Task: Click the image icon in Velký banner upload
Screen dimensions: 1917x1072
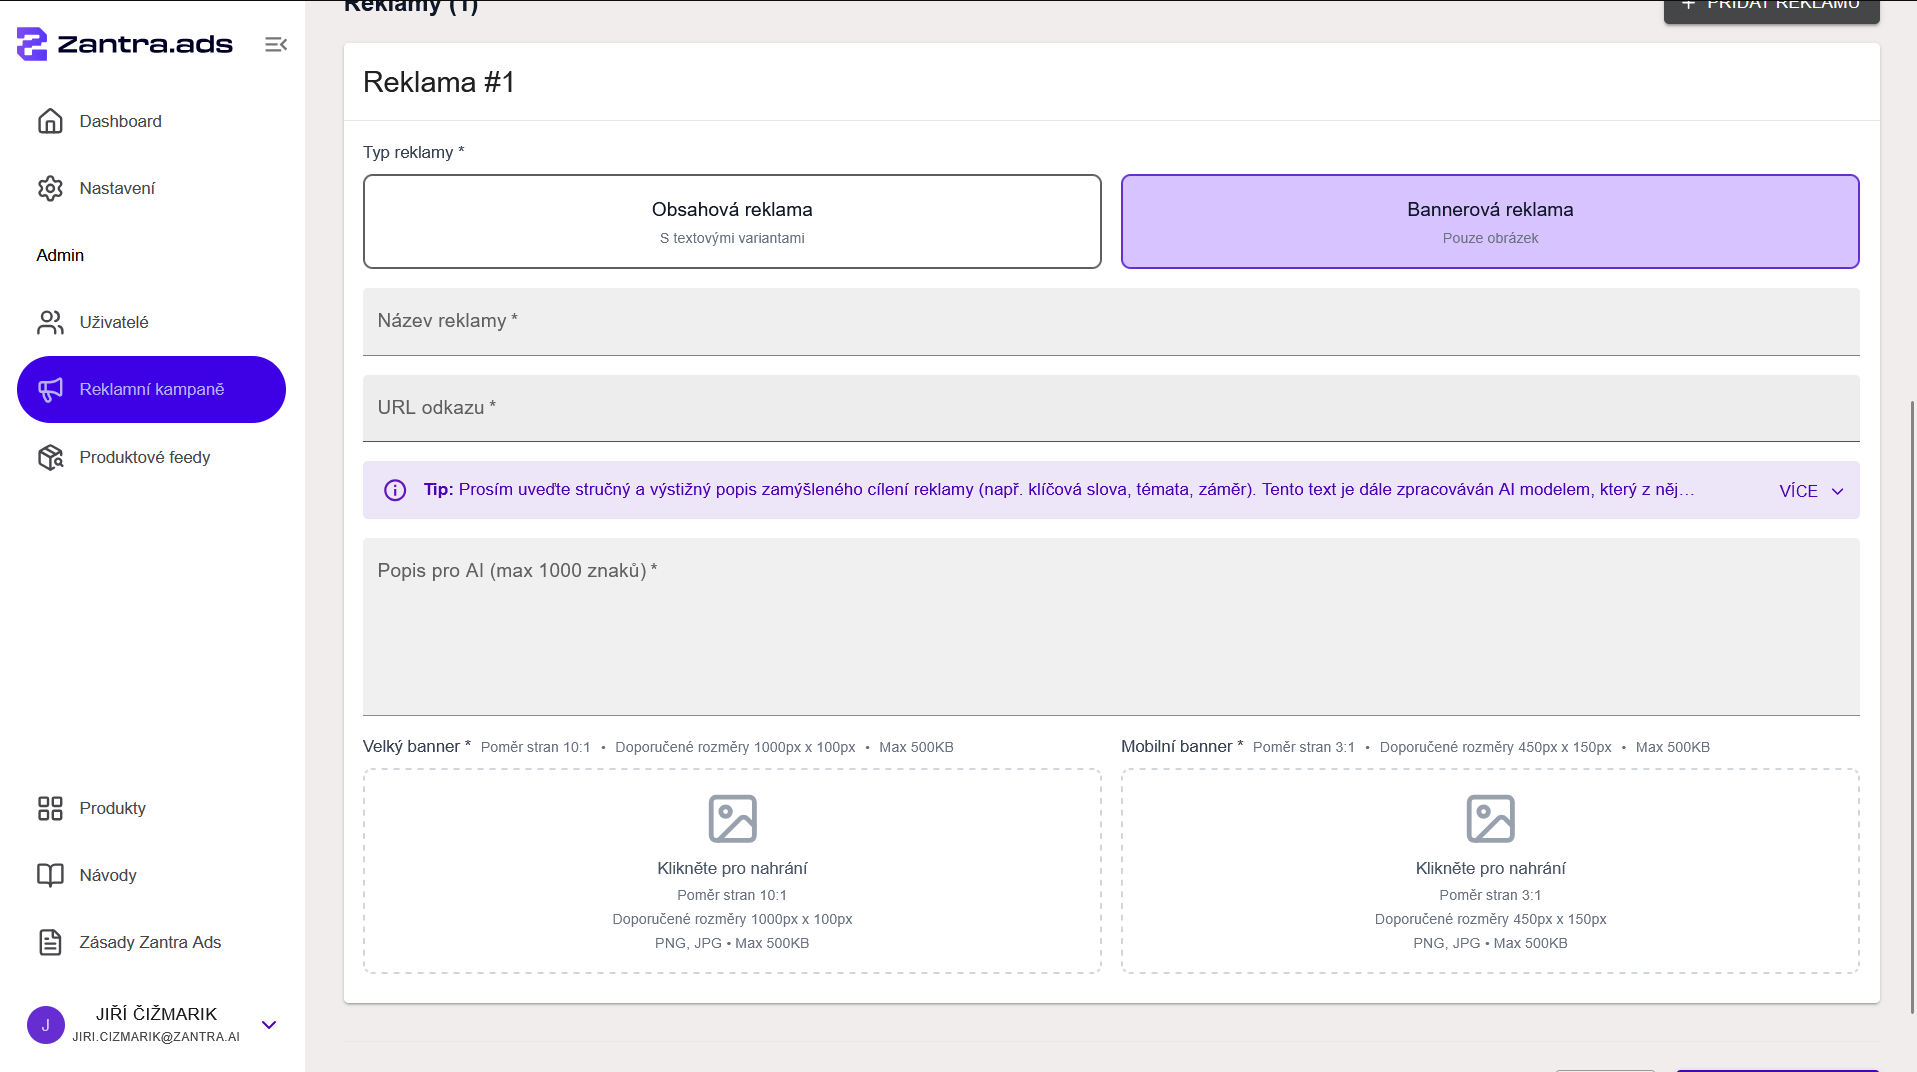Action: [x=732, y=819]
